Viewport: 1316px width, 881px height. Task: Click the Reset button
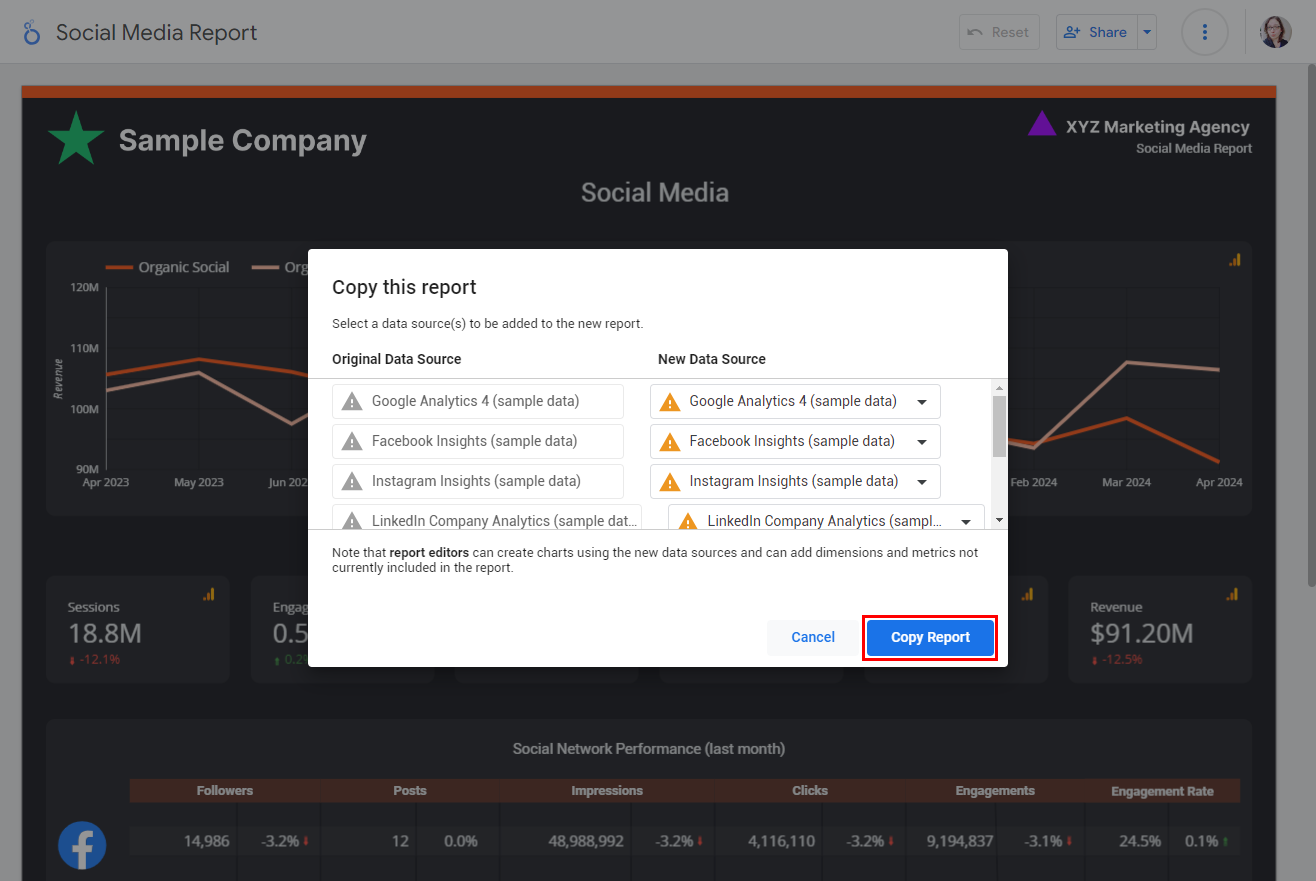coord(999,32)
